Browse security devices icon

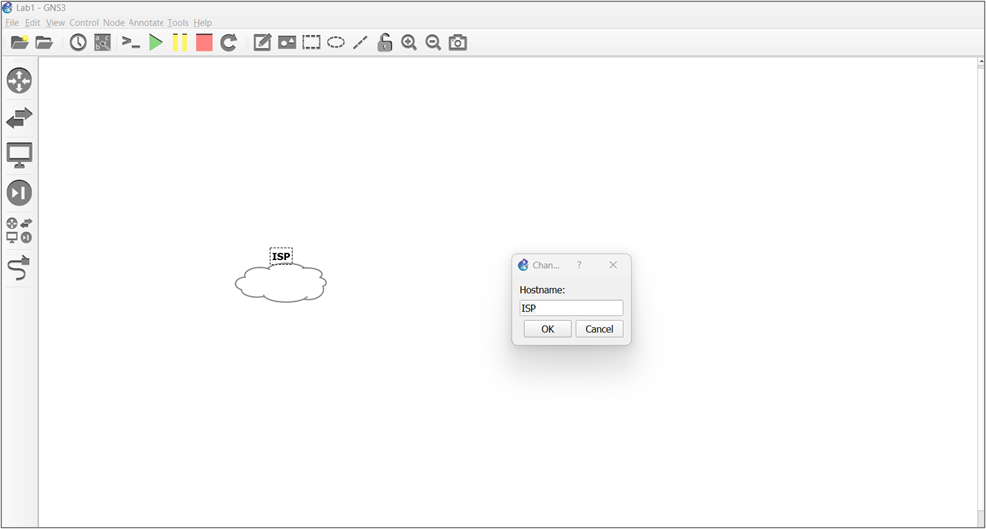tap(19, 192)
